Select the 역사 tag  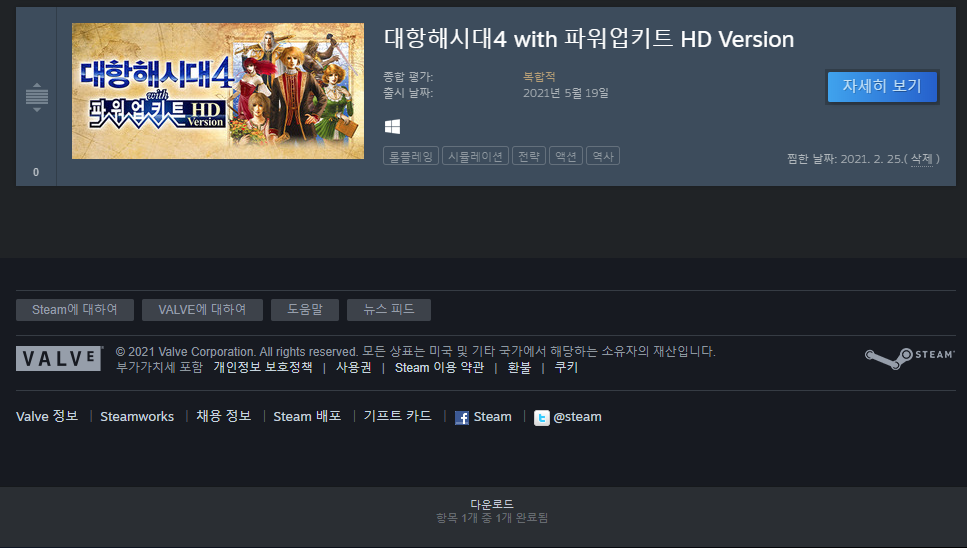pos(603,156)
